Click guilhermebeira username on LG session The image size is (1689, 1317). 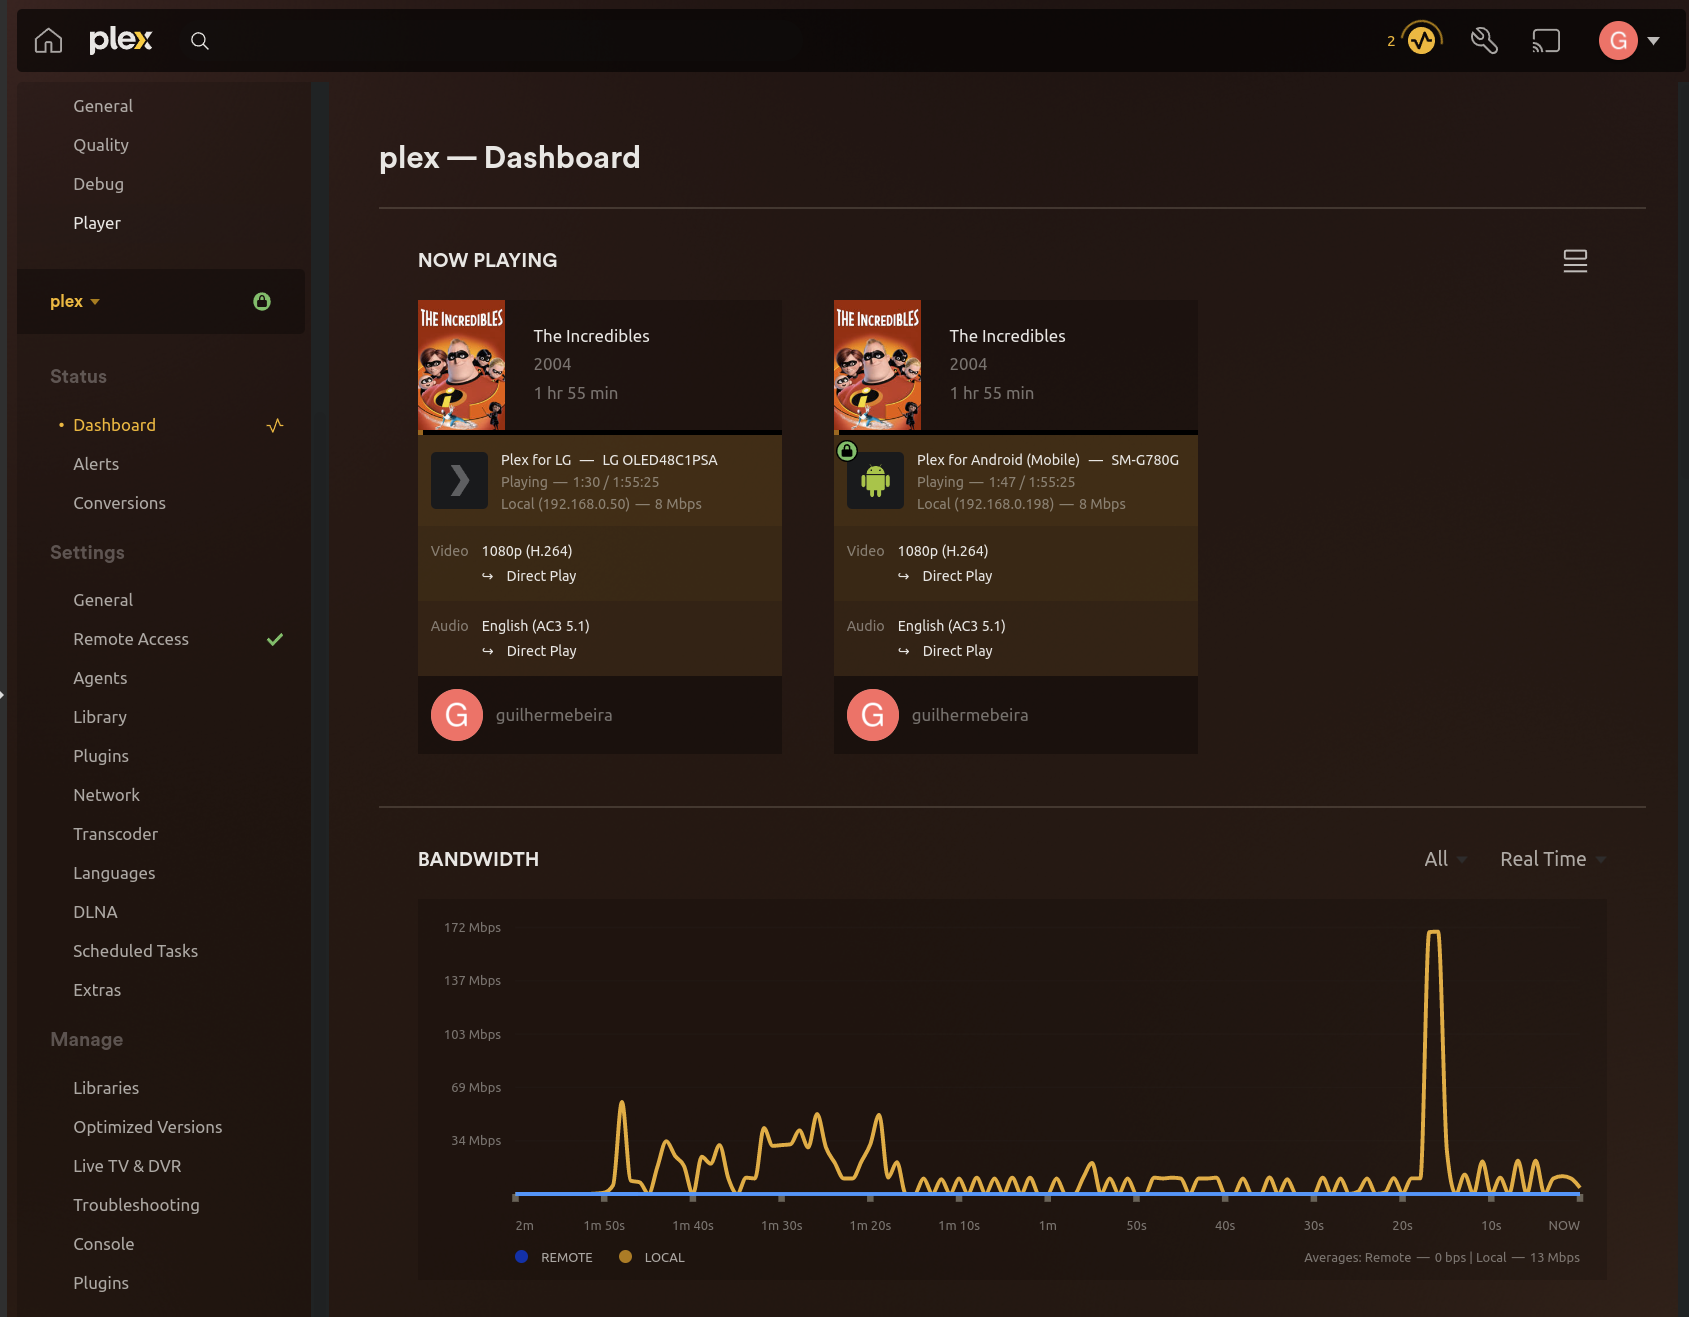554,715
